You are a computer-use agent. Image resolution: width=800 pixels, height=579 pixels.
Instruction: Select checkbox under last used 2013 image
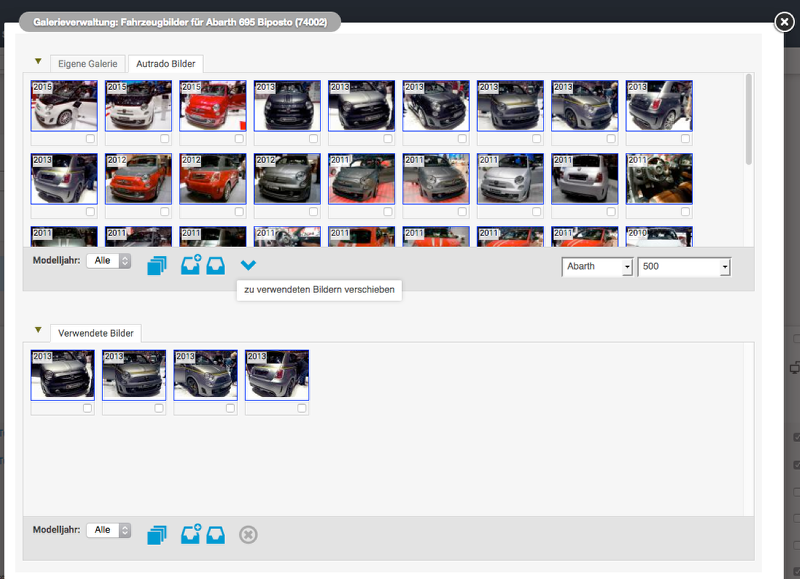301,408
